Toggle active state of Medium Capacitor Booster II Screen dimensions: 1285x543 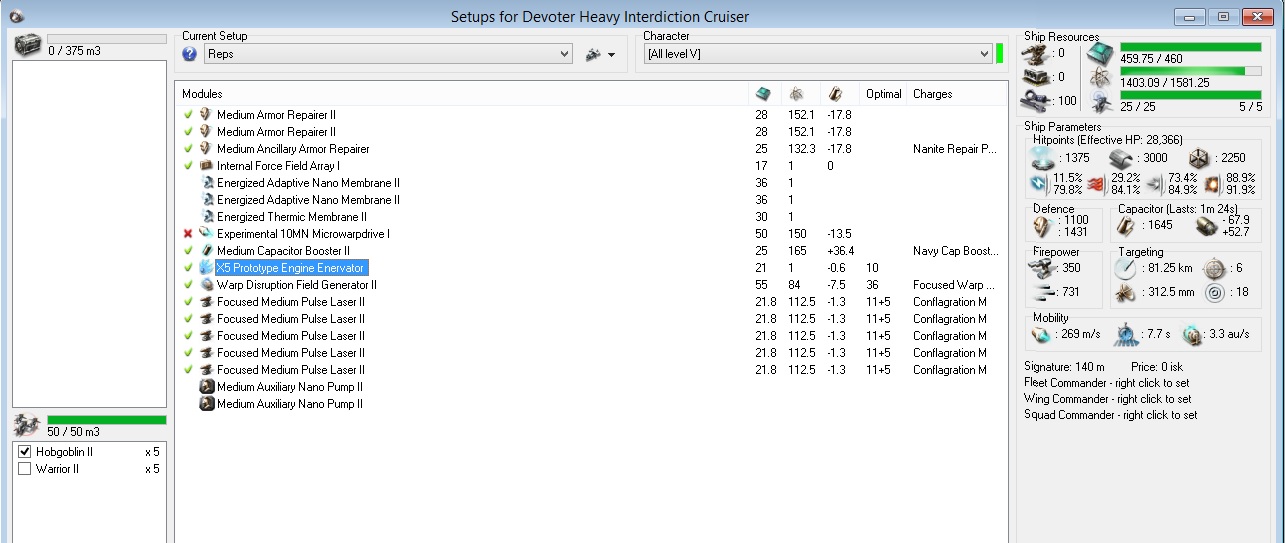point(188,251)
